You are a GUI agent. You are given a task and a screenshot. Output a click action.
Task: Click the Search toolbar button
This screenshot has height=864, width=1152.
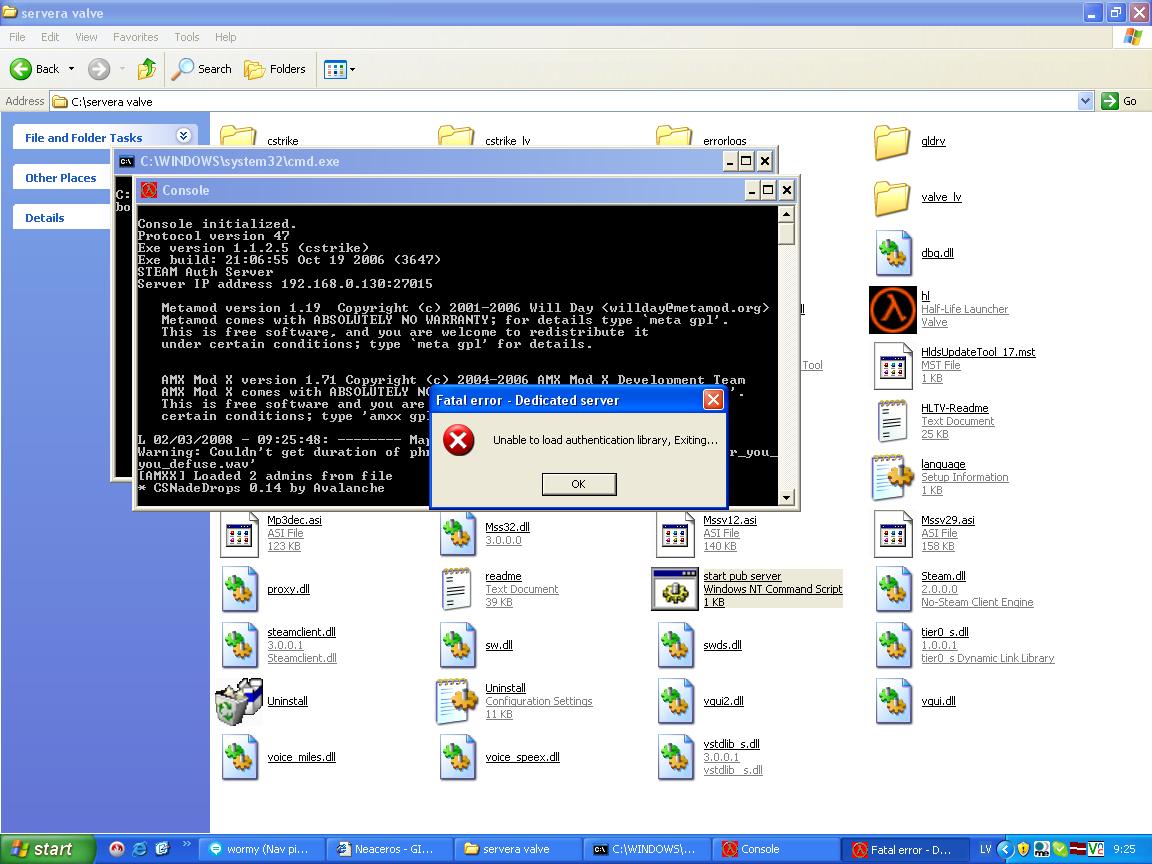click(x=202, y=69)
